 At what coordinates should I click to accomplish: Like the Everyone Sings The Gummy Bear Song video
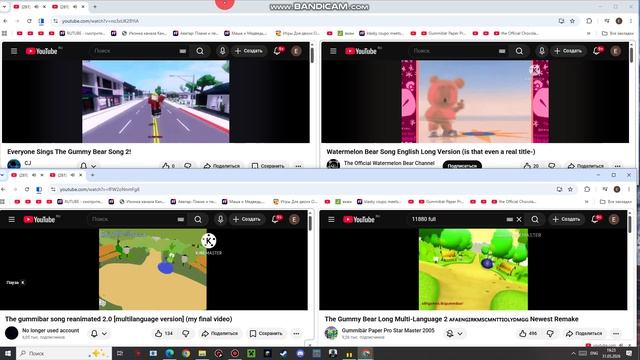click(x=168, y=166)
